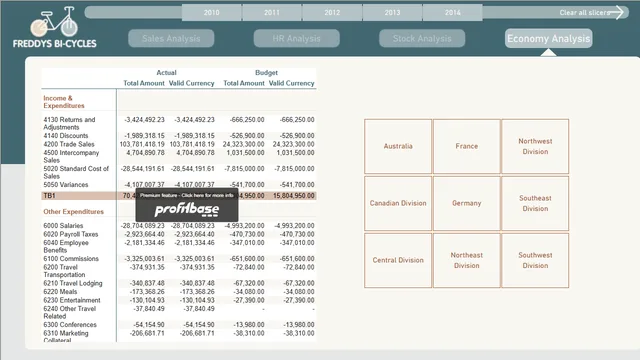The height and width of the screenshot is (360, 640).
Task: Click the Budget column group header
Action: point(266,73)
